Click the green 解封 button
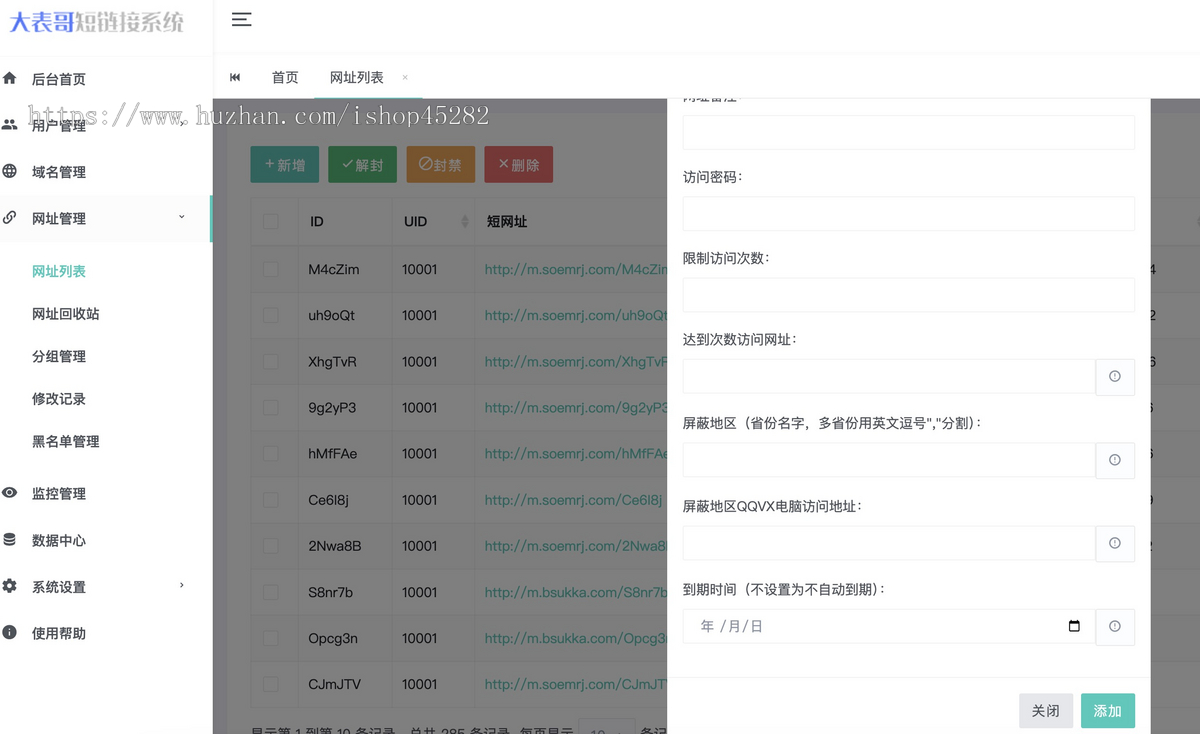The image size is (1200, 734). click(362, 165)
